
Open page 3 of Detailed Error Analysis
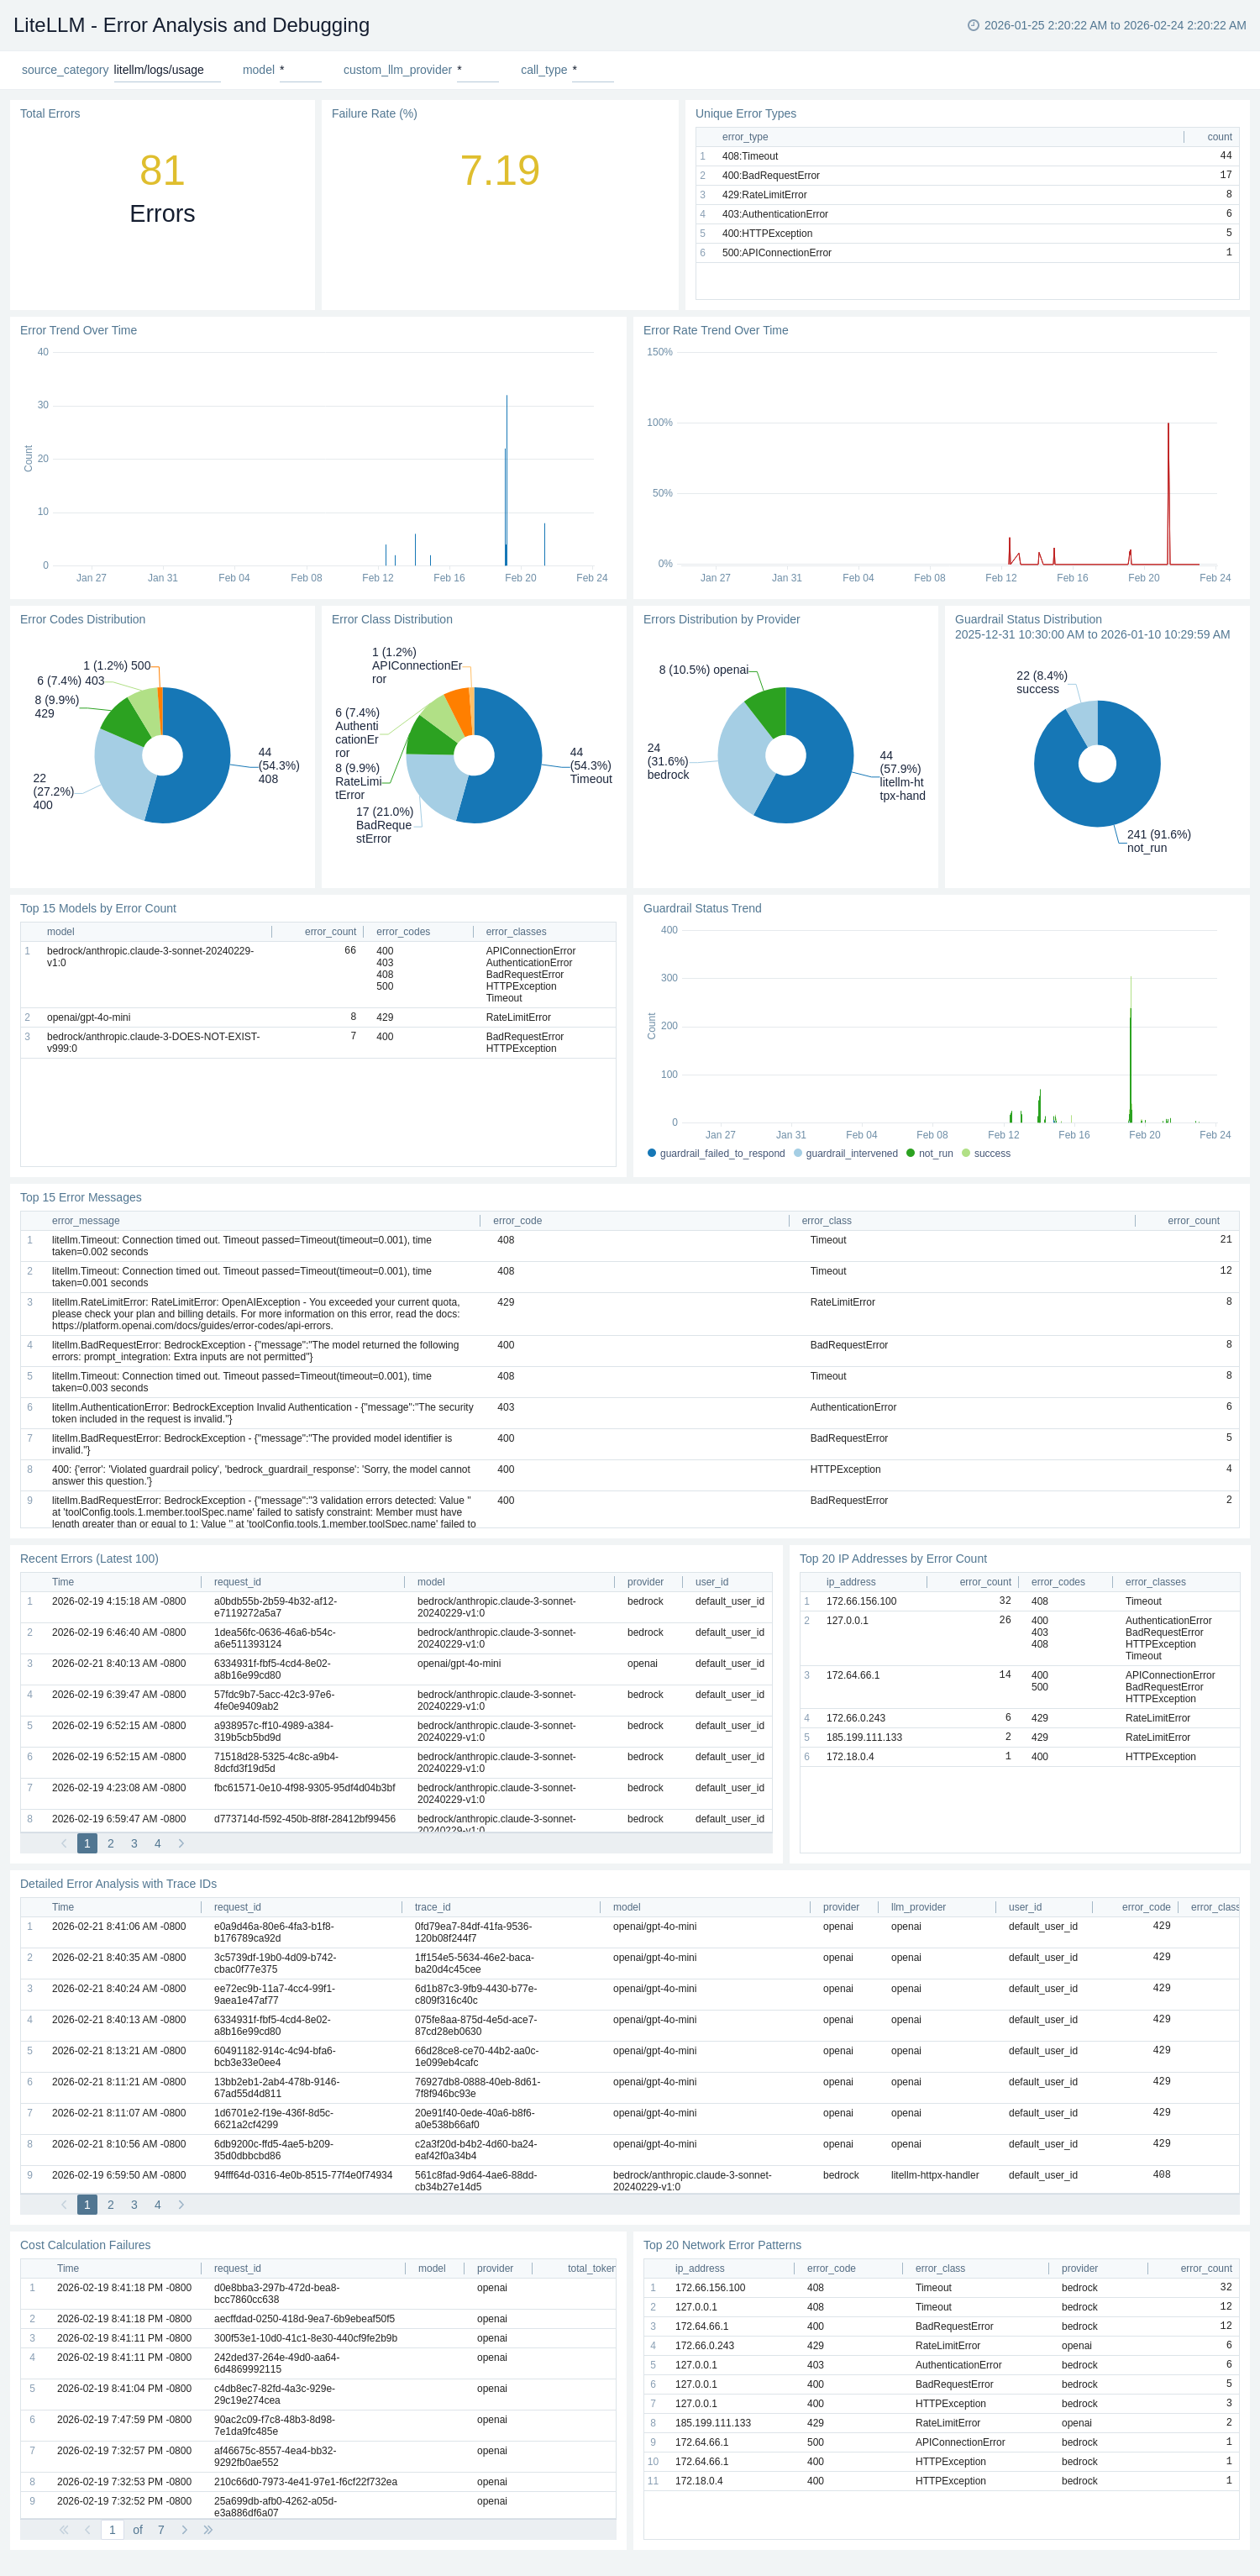[134, 2204]
